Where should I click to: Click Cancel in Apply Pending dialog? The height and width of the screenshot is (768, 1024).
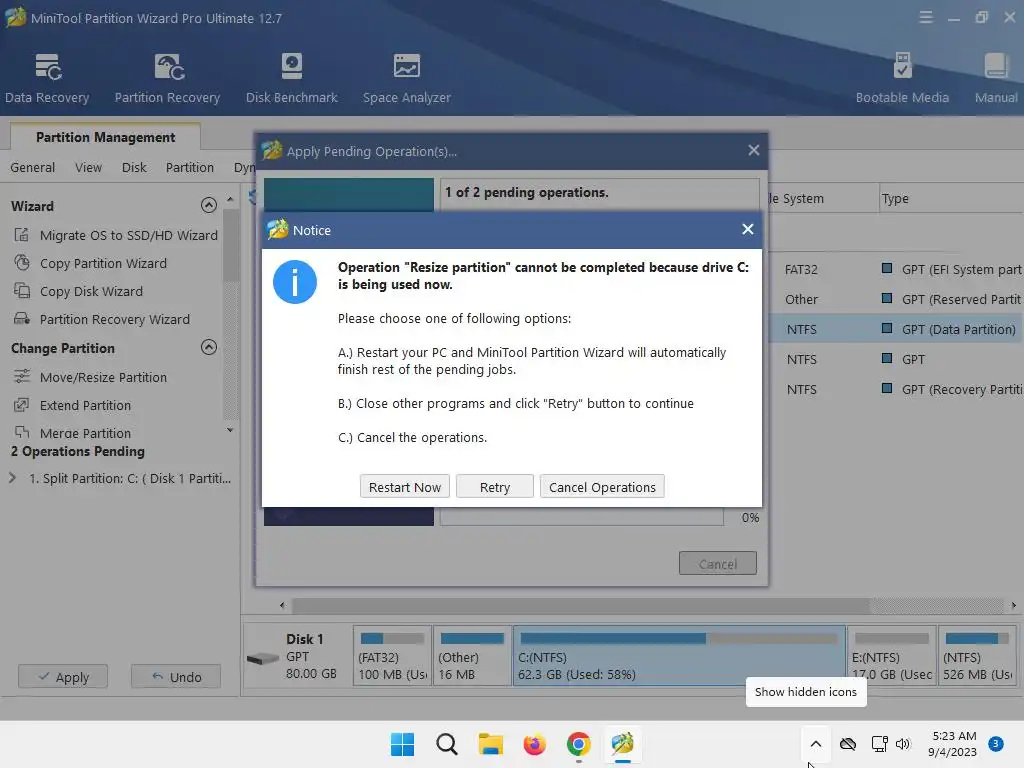point(718,564)
